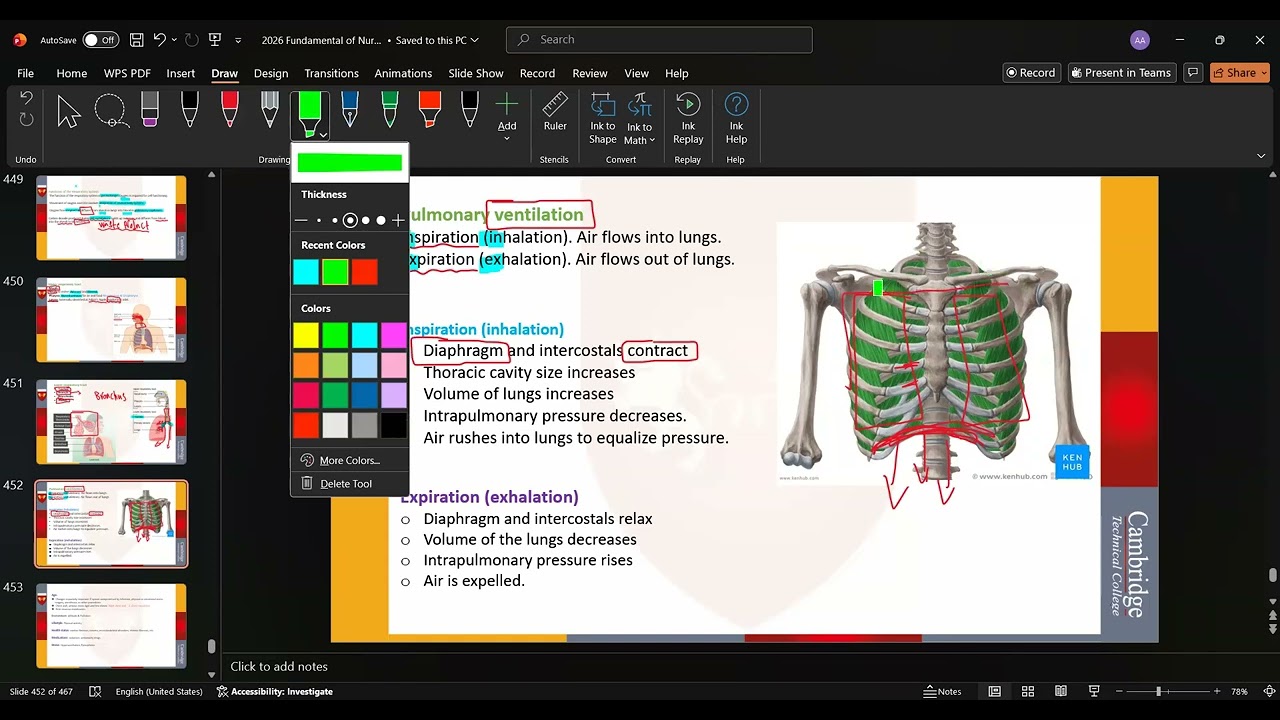
Task: Activate the Lasso Select tool
Action: (x=111, y=111)
